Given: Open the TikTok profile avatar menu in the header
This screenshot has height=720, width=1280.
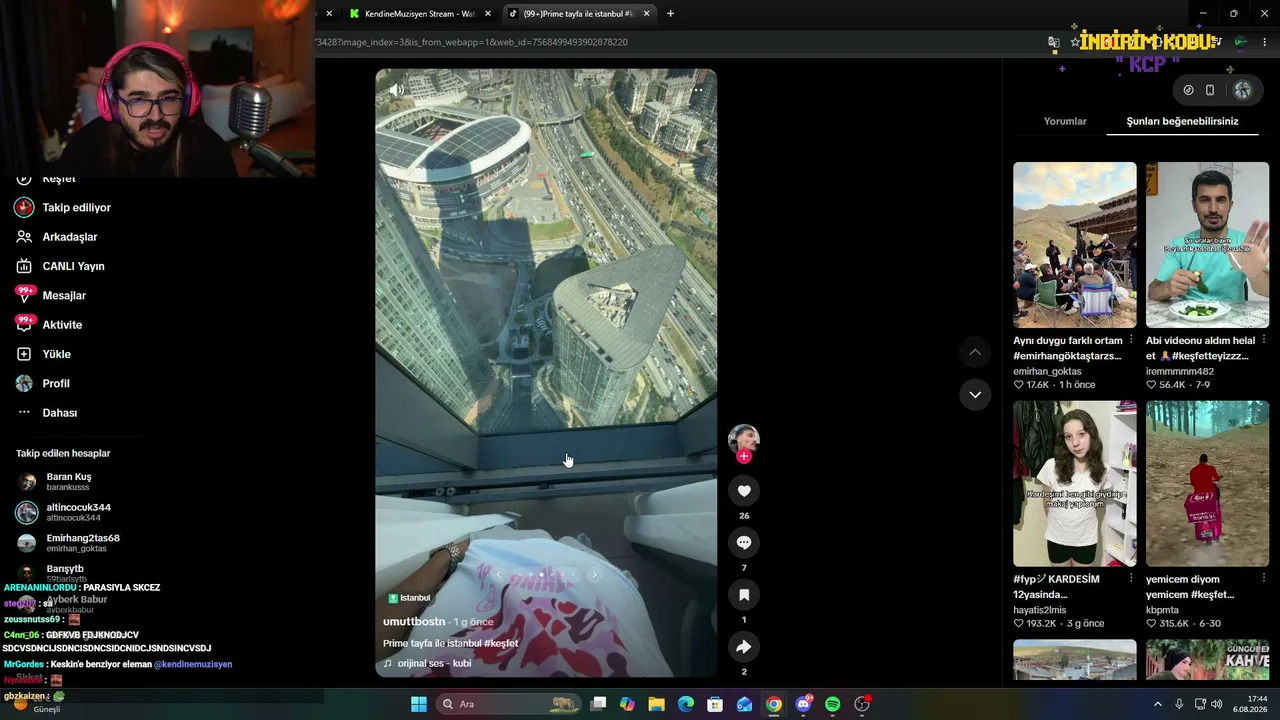Looking at the screenshot, I should click(1242, 90).
